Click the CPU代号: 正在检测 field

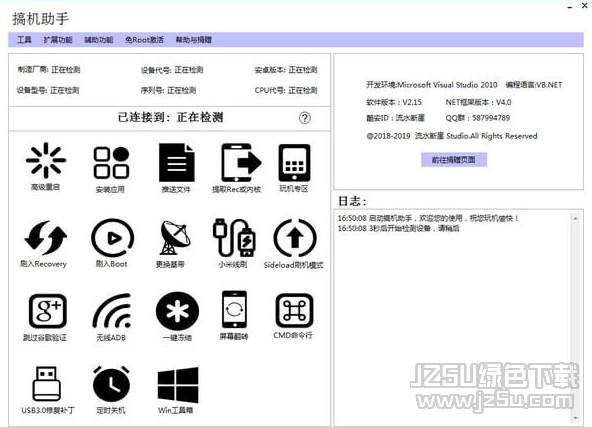(286, 90)
